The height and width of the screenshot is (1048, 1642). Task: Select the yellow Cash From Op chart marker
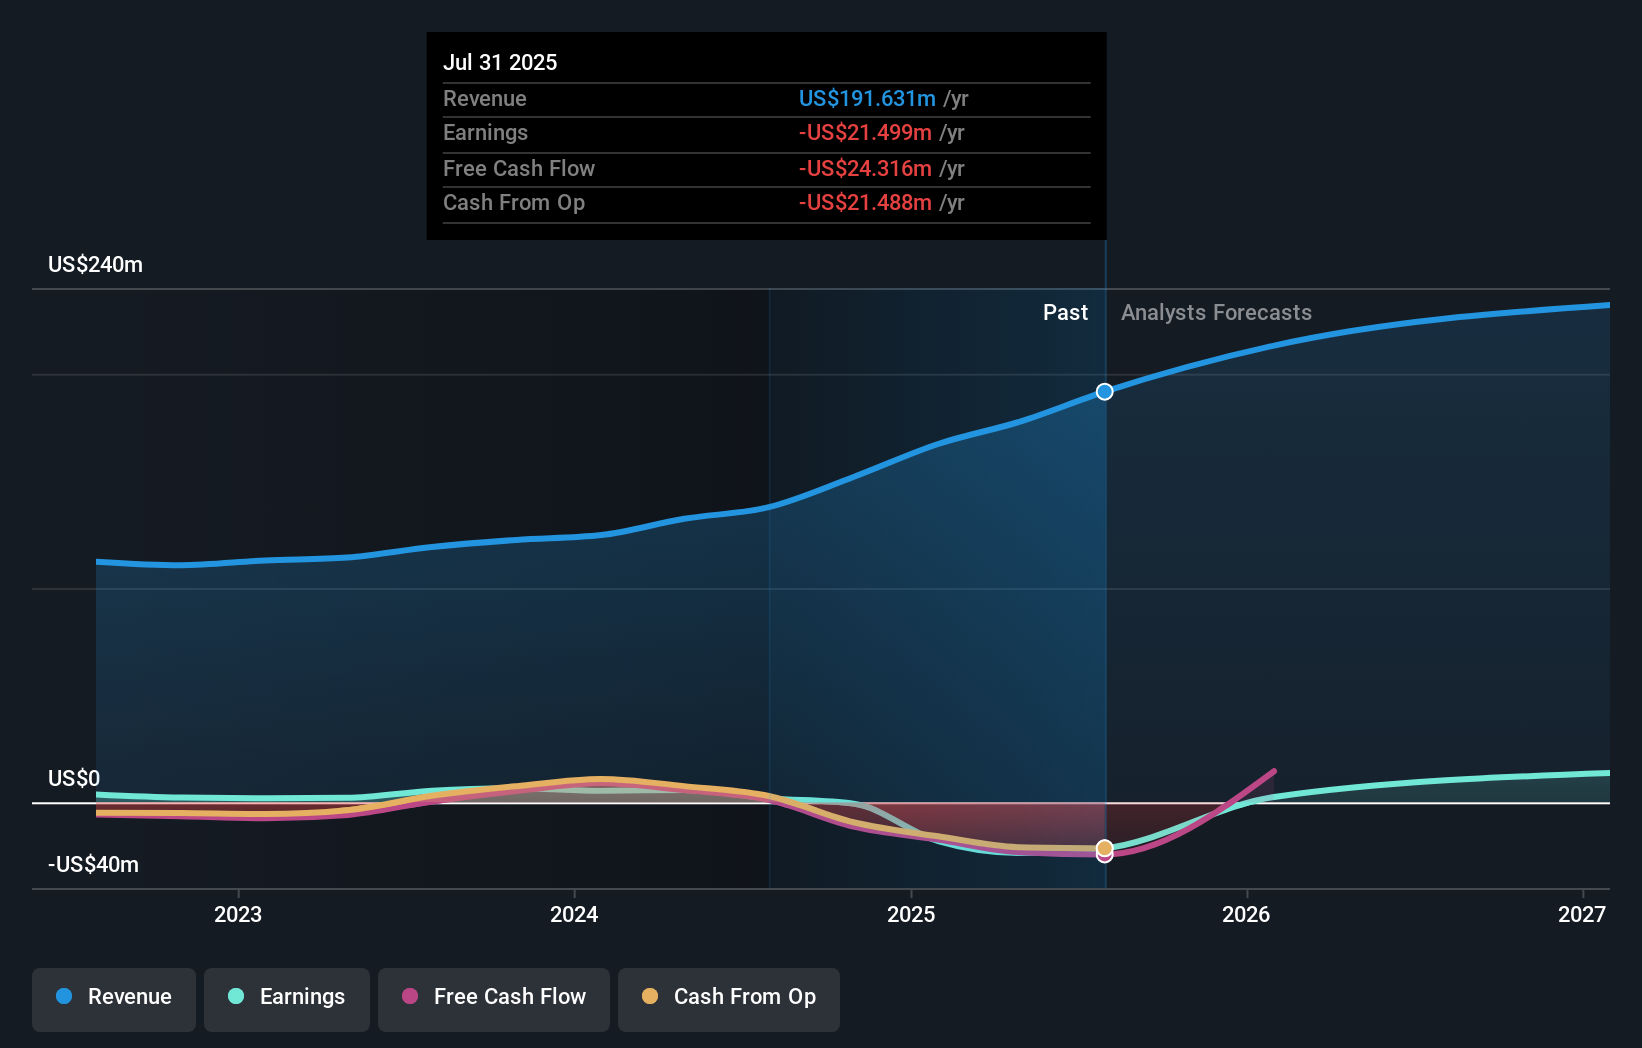pos(1104,846)
